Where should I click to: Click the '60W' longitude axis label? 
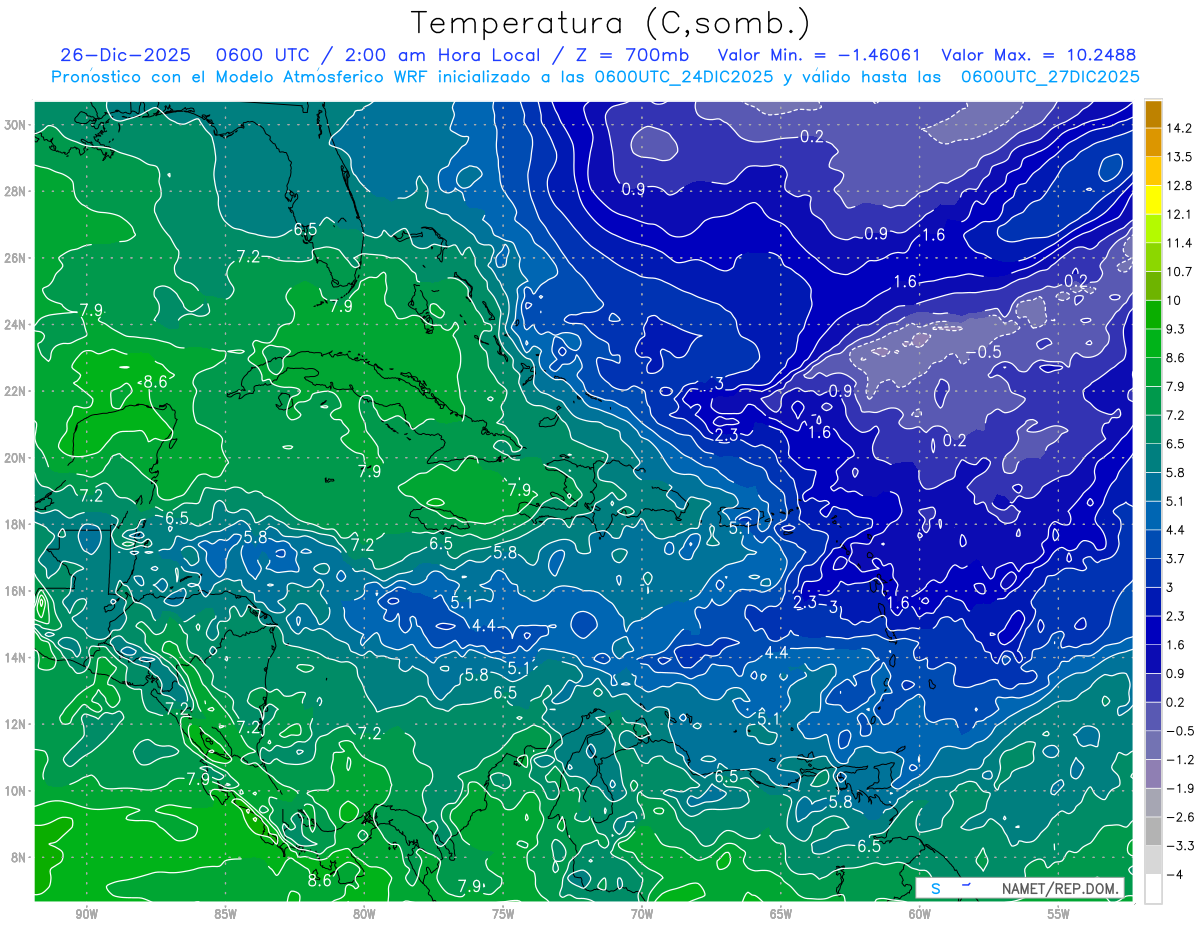920,914
